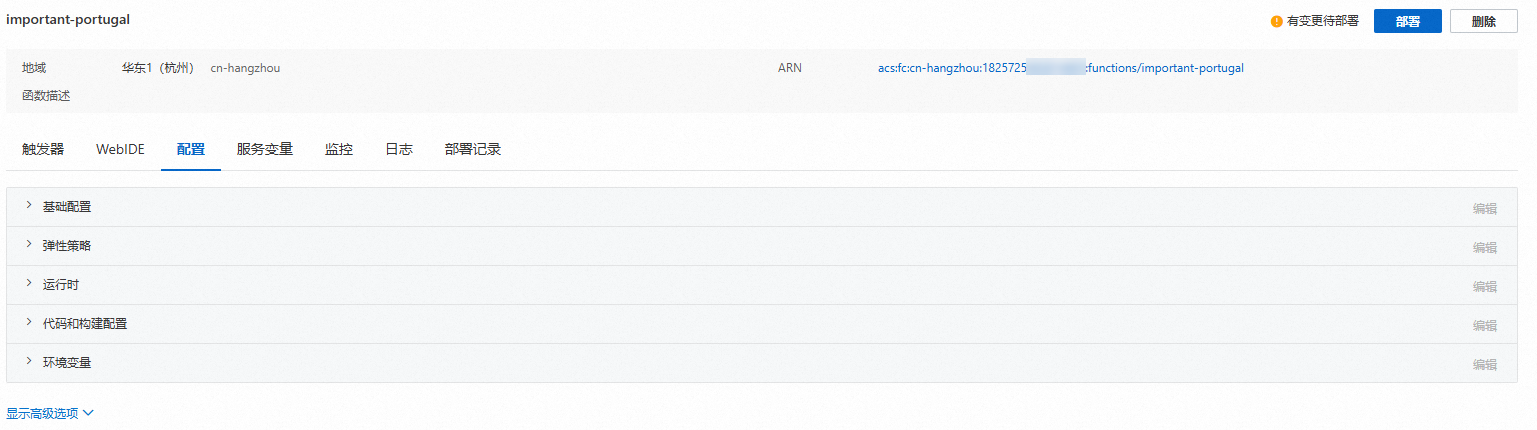Open the 显示高级选项 dropdown arrow
This screenshot has width=1537, height=430.
click(x=88, y=413)
